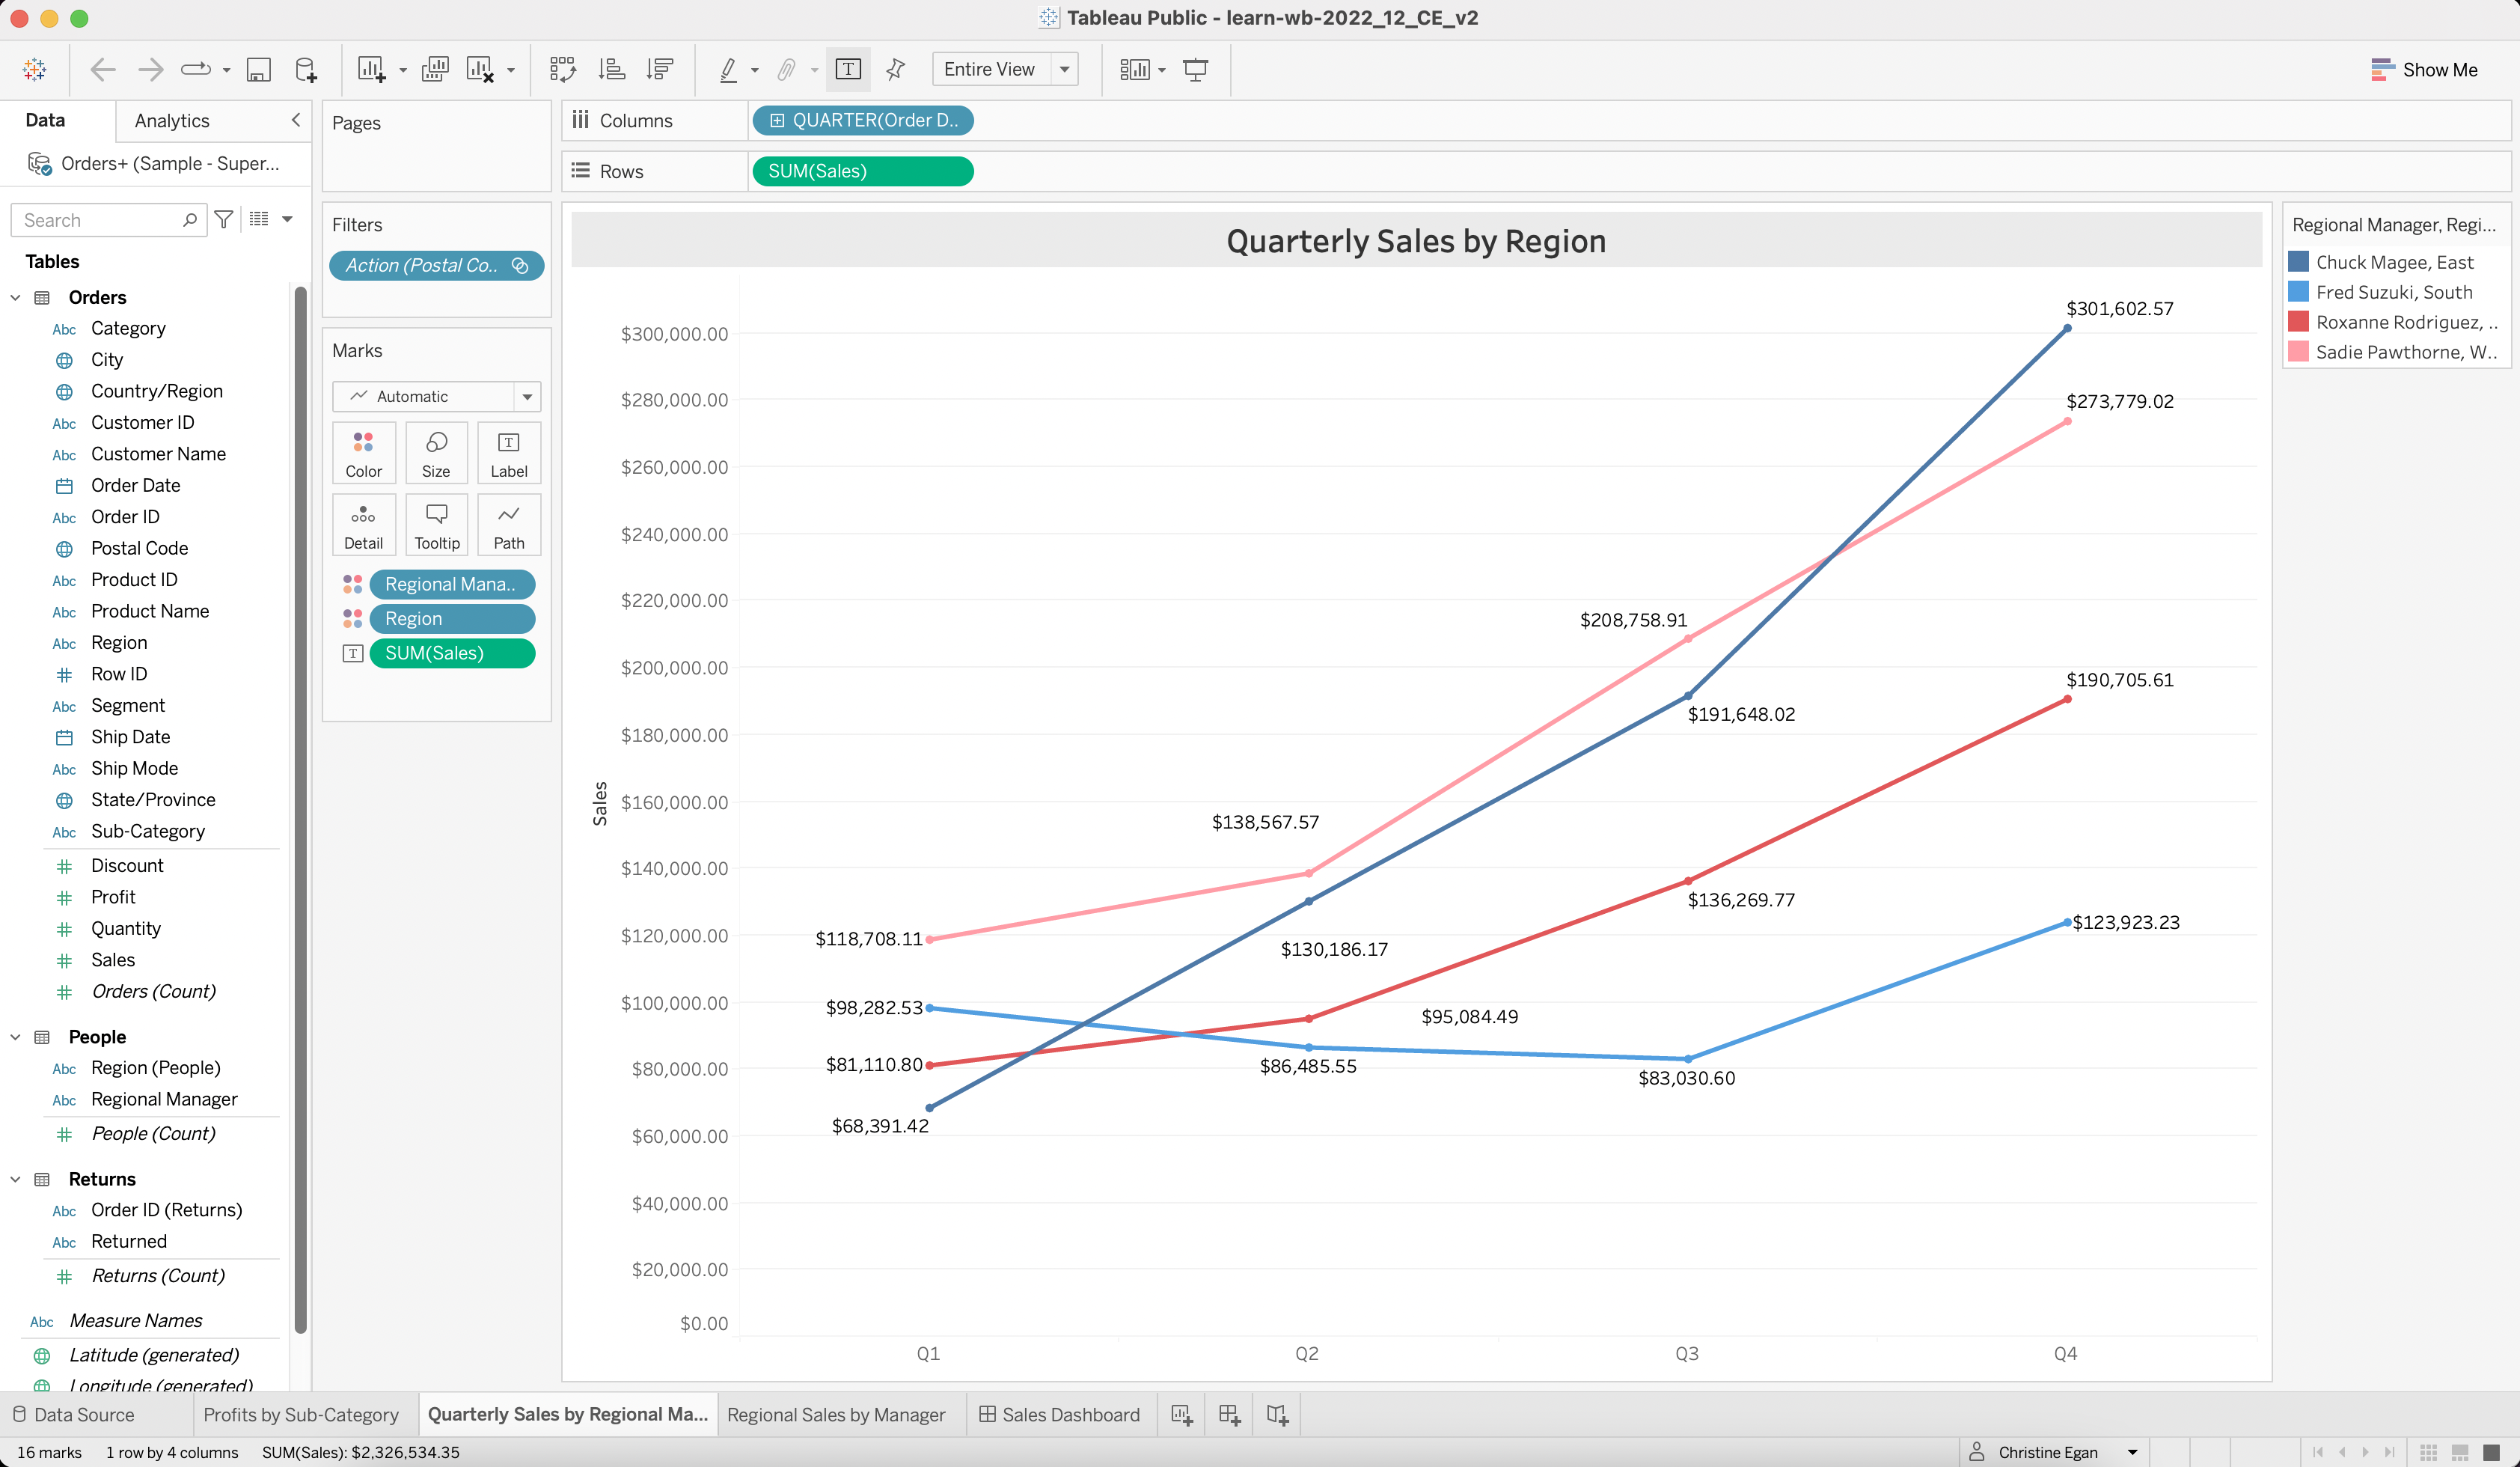
Task: Click the Fix Axes pin icon
Action: tap(896, 69)
